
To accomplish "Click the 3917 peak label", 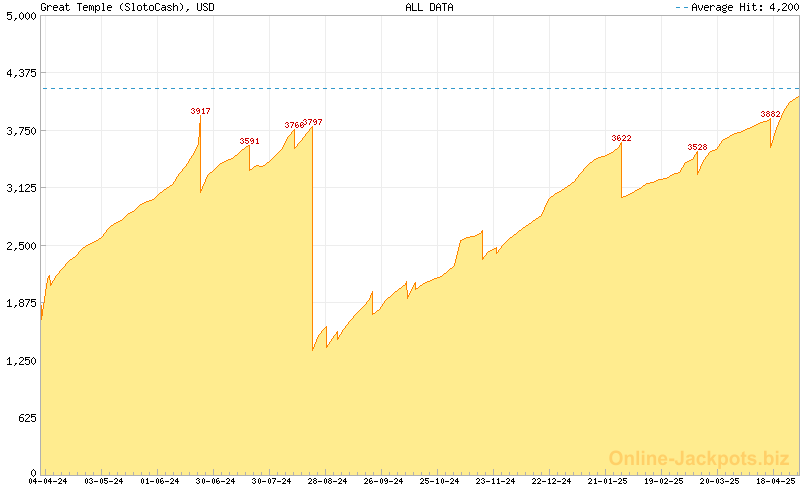I will 200,111.
